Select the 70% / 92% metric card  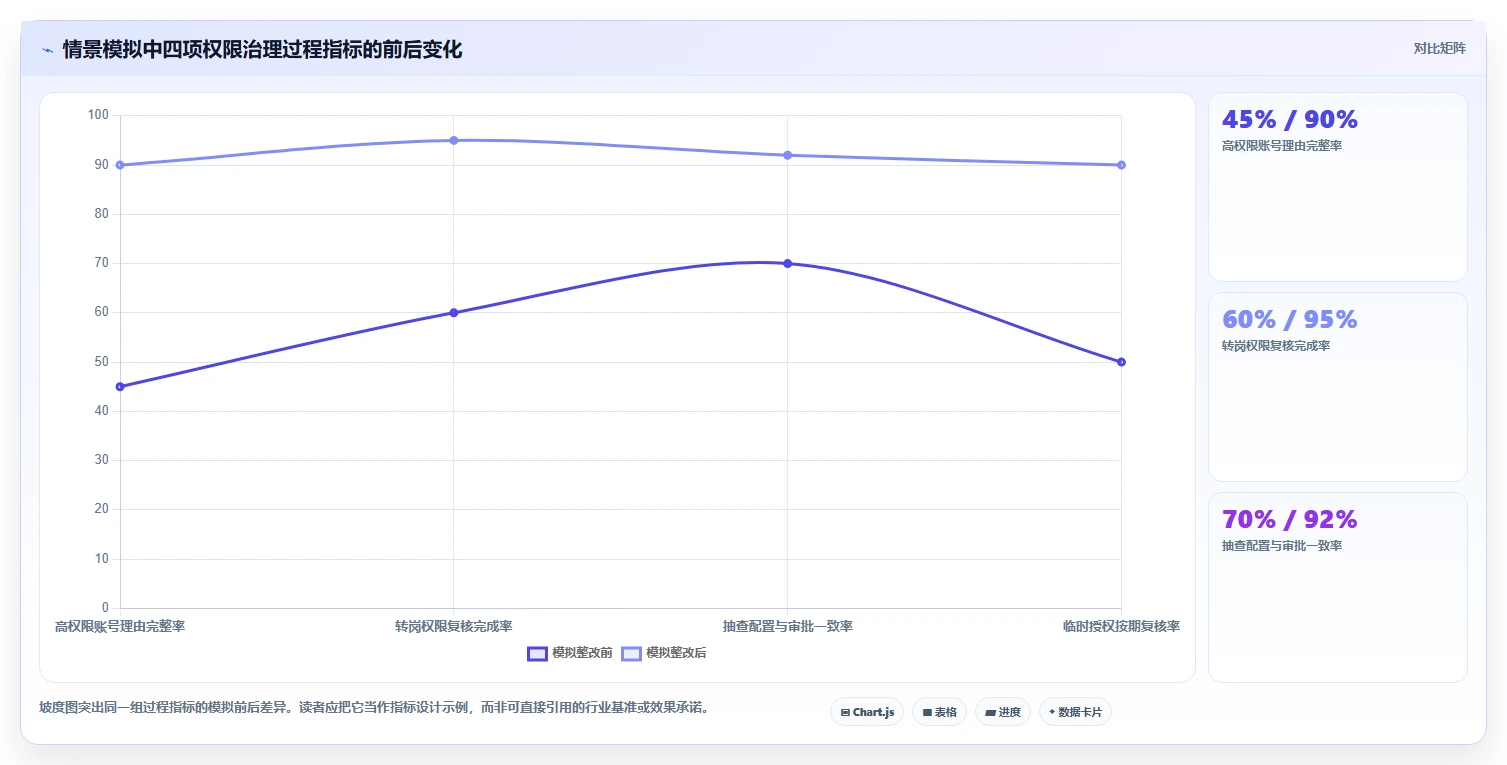click(x=1337, y=587)
